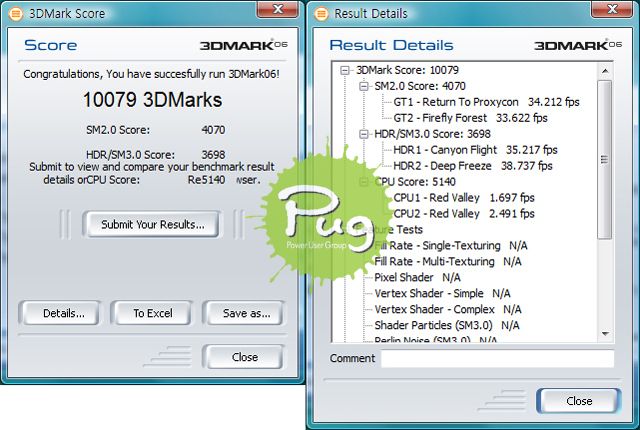
Task: Select HDR1 - Canyon Flight row
Action: 475,150
